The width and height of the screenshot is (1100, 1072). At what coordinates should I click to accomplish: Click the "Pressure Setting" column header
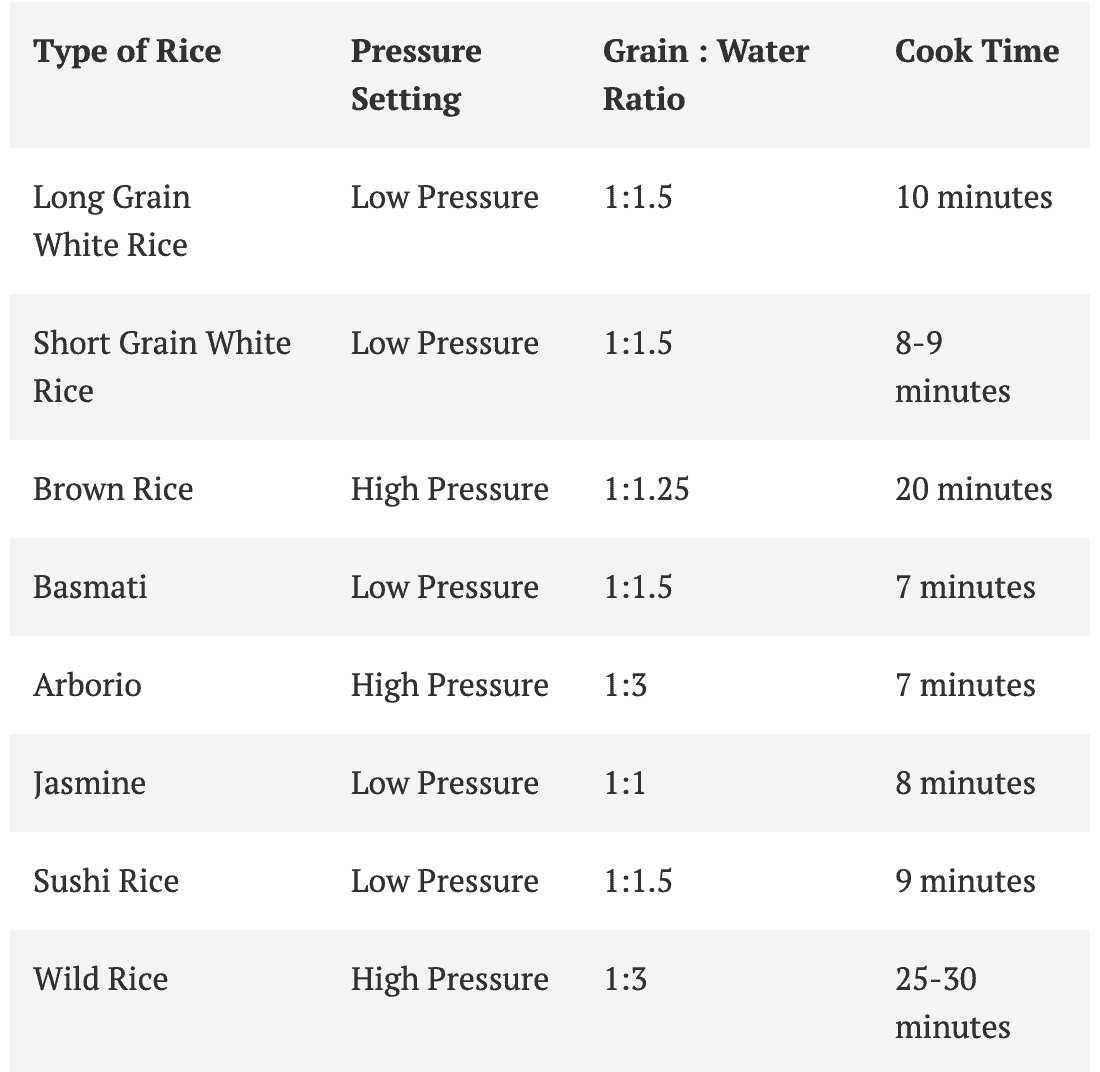tap(416, 75)
